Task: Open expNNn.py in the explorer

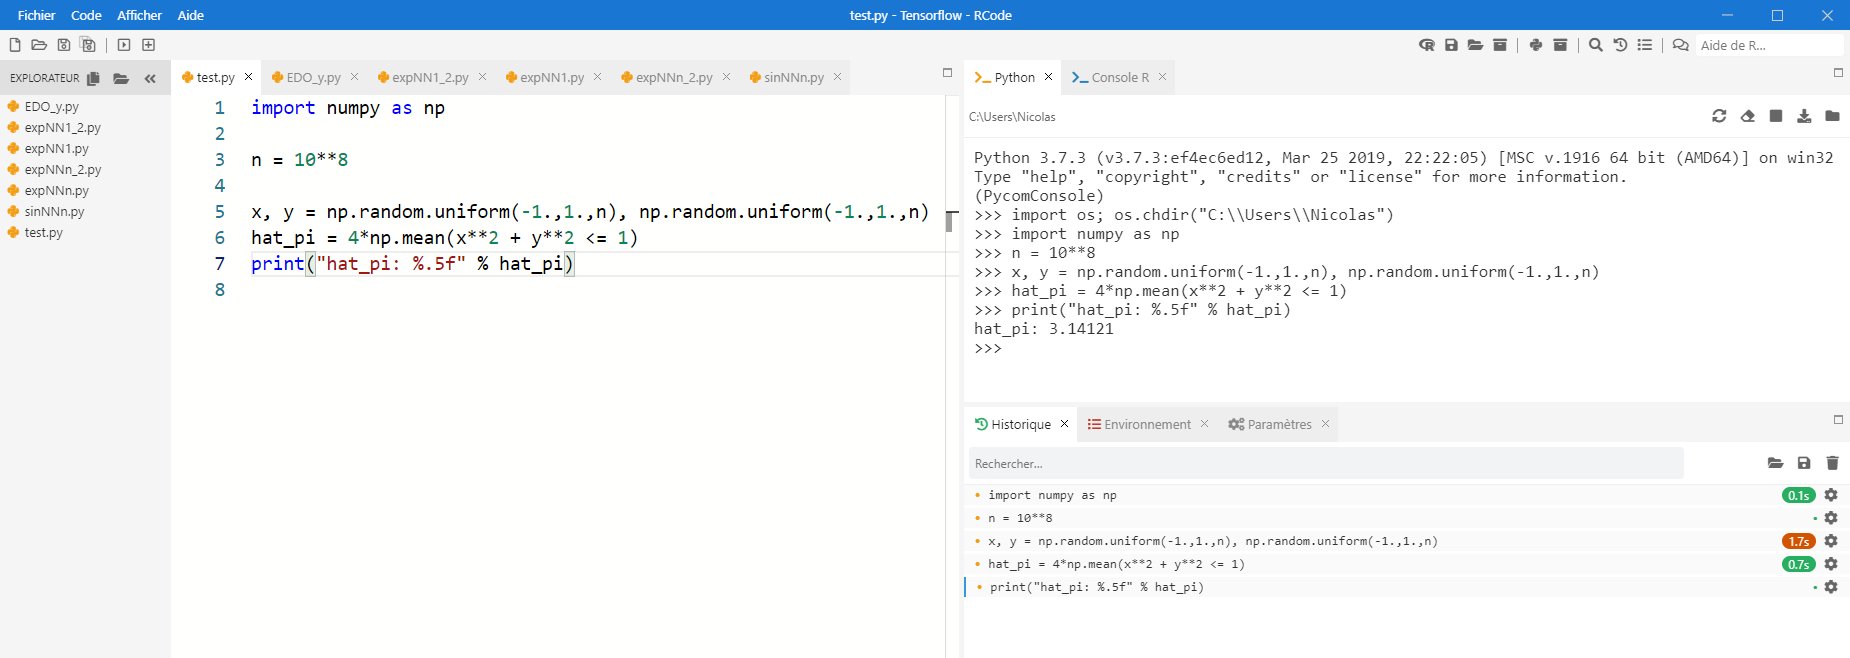Action: click(x=56, y=190)
